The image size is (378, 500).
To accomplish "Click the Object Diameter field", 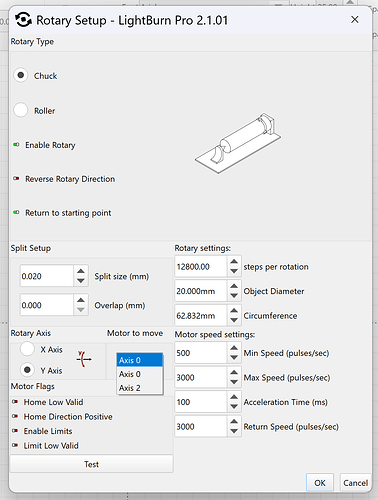I will click(x=201, y=291).
